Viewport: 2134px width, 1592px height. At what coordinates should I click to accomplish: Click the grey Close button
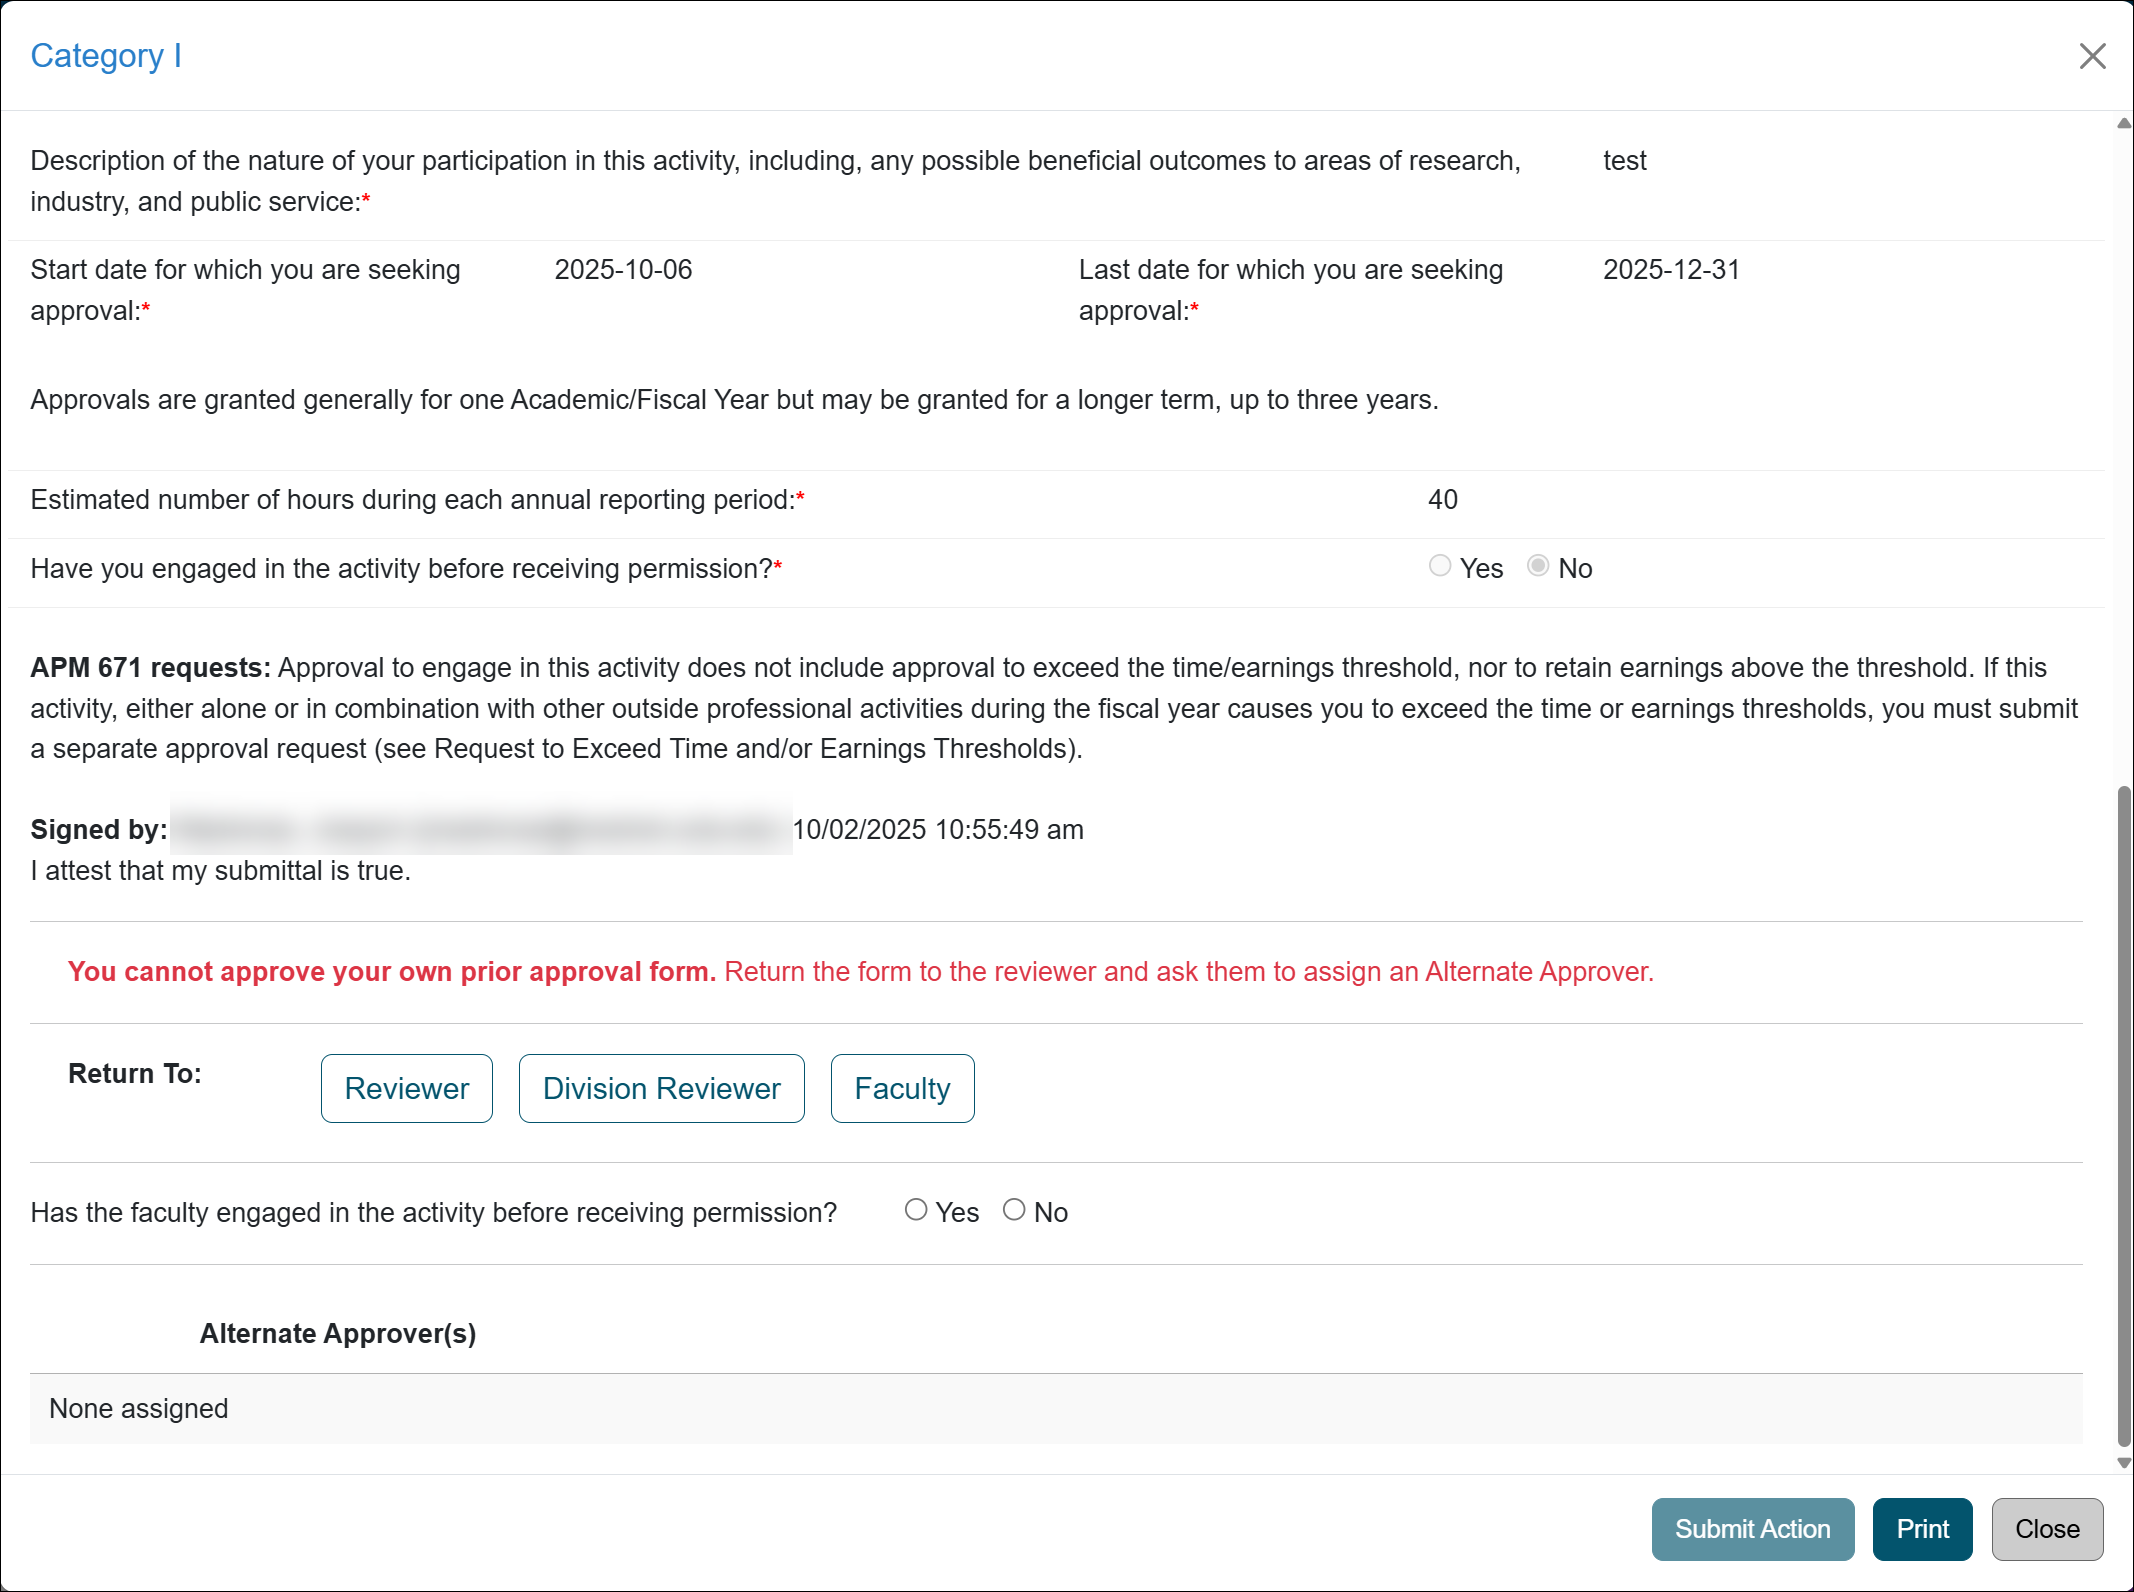click(2047, 1529)
